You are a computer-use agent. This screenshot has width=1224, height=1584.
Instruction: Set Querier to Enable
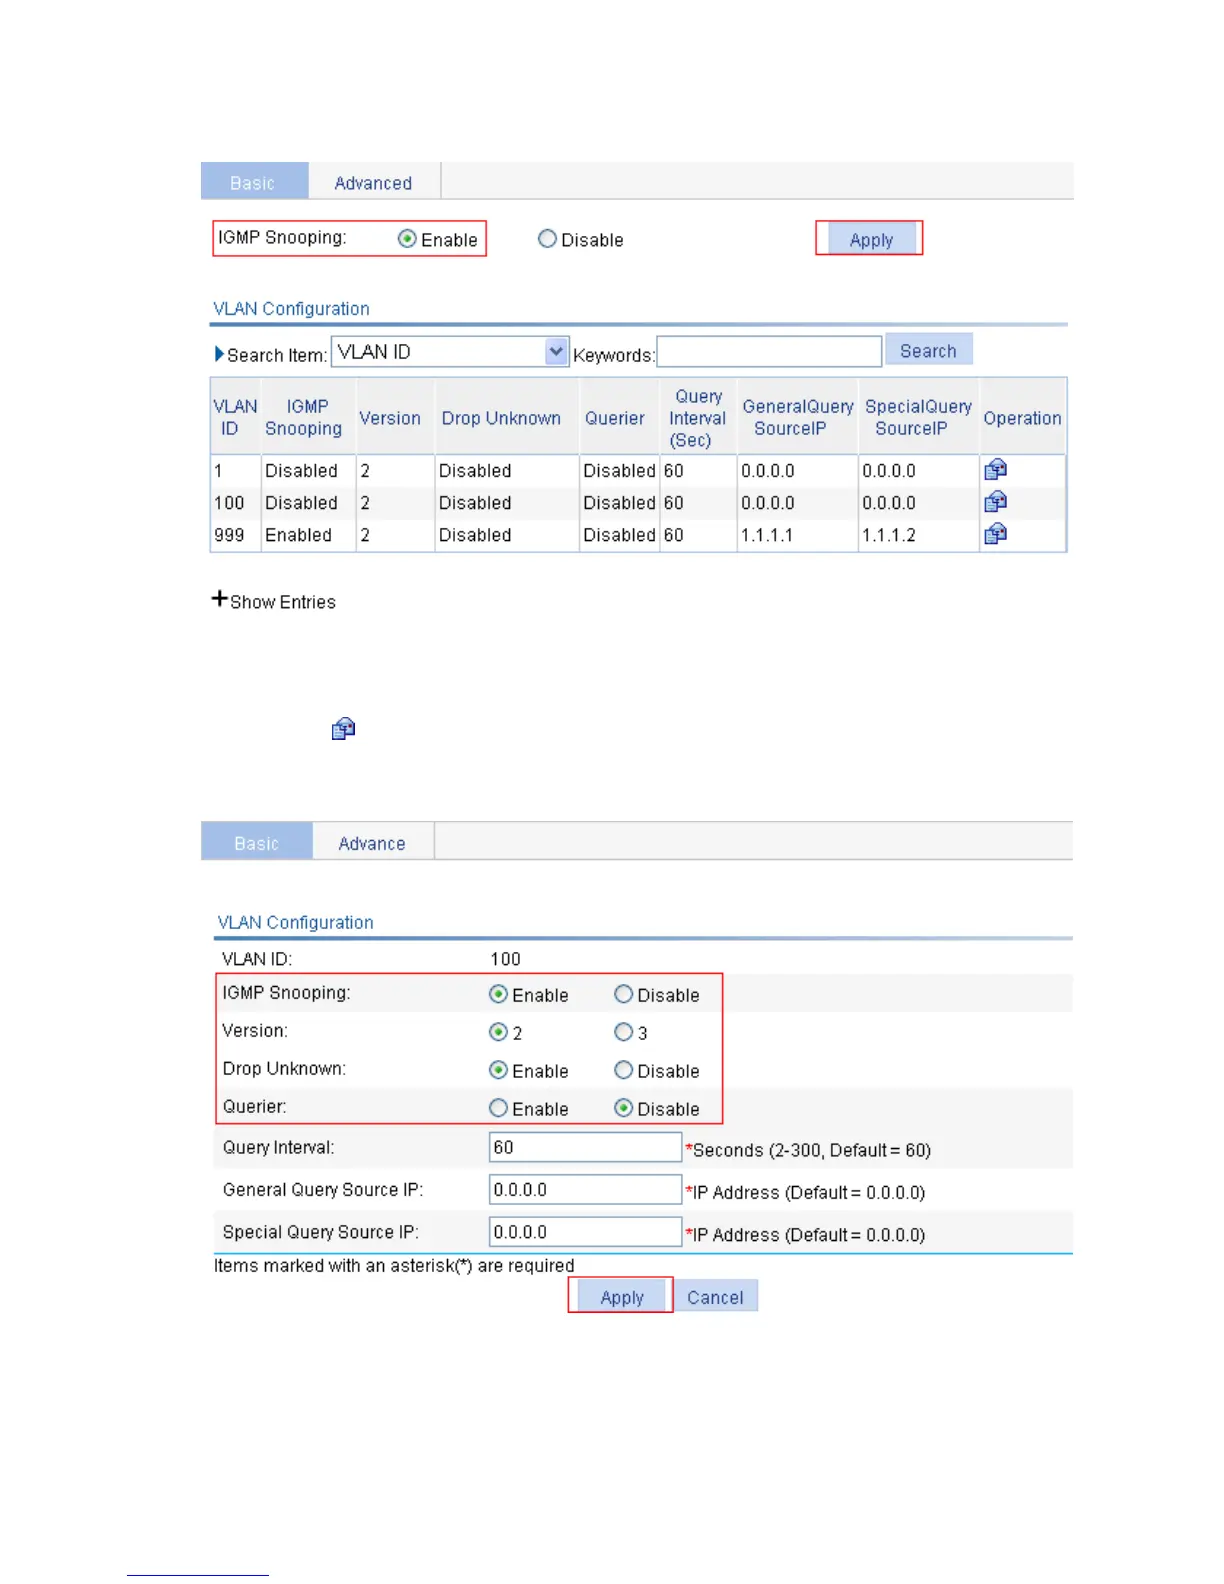(x=498, y=1108)
